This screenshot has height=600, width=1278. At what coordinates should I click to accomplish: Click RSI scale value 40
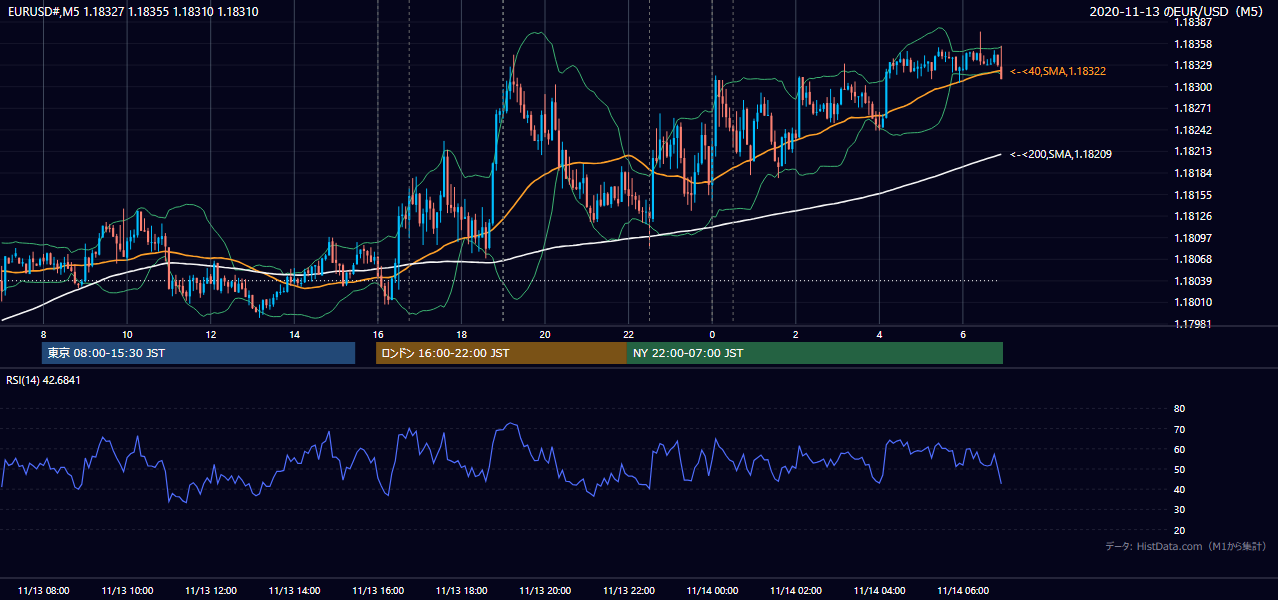[x=1179, y=489]
